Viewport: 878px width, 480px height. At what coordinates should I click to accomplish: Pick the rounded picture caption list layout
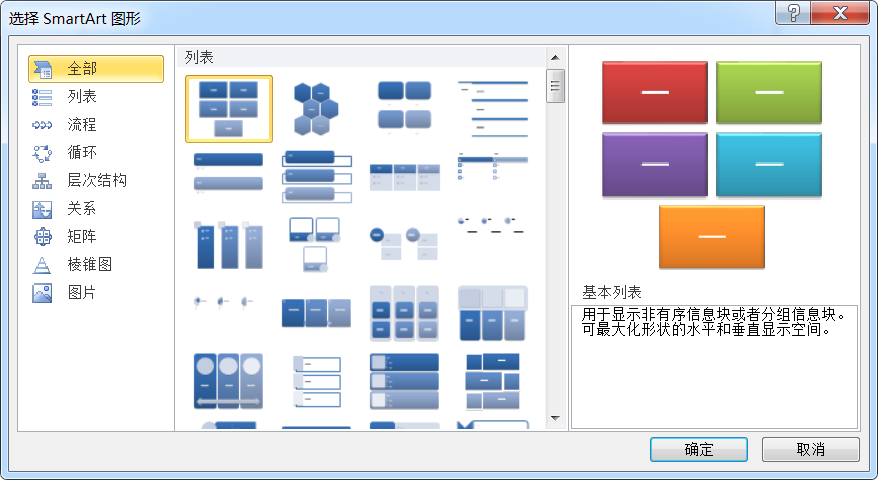[x=404, y=108]
